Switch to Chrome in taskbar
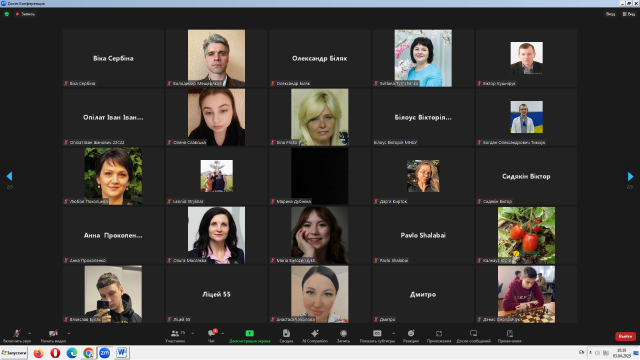The image size is (640, 360). [88, 353]
